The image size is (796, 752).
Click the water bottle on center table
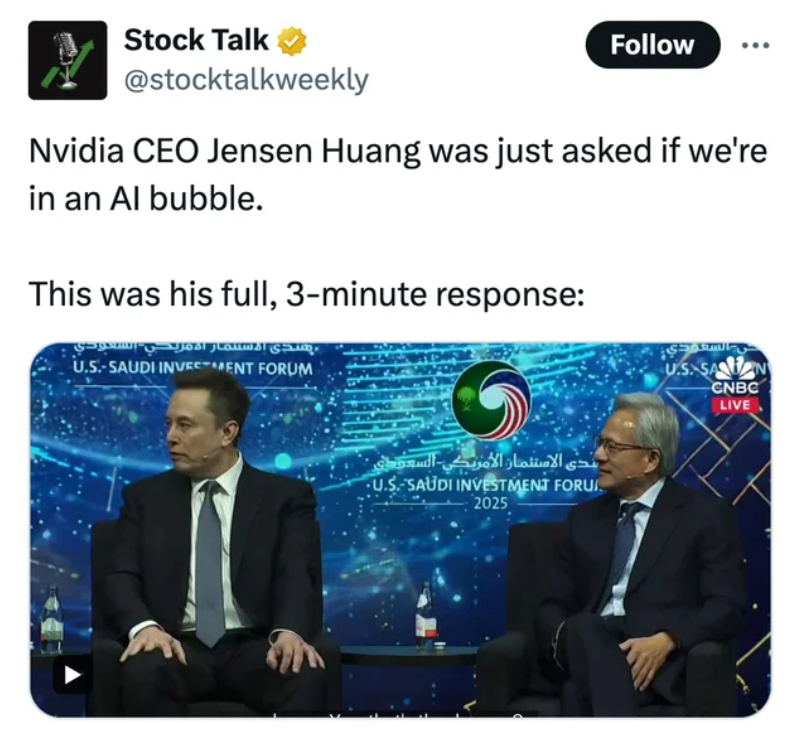426,615
